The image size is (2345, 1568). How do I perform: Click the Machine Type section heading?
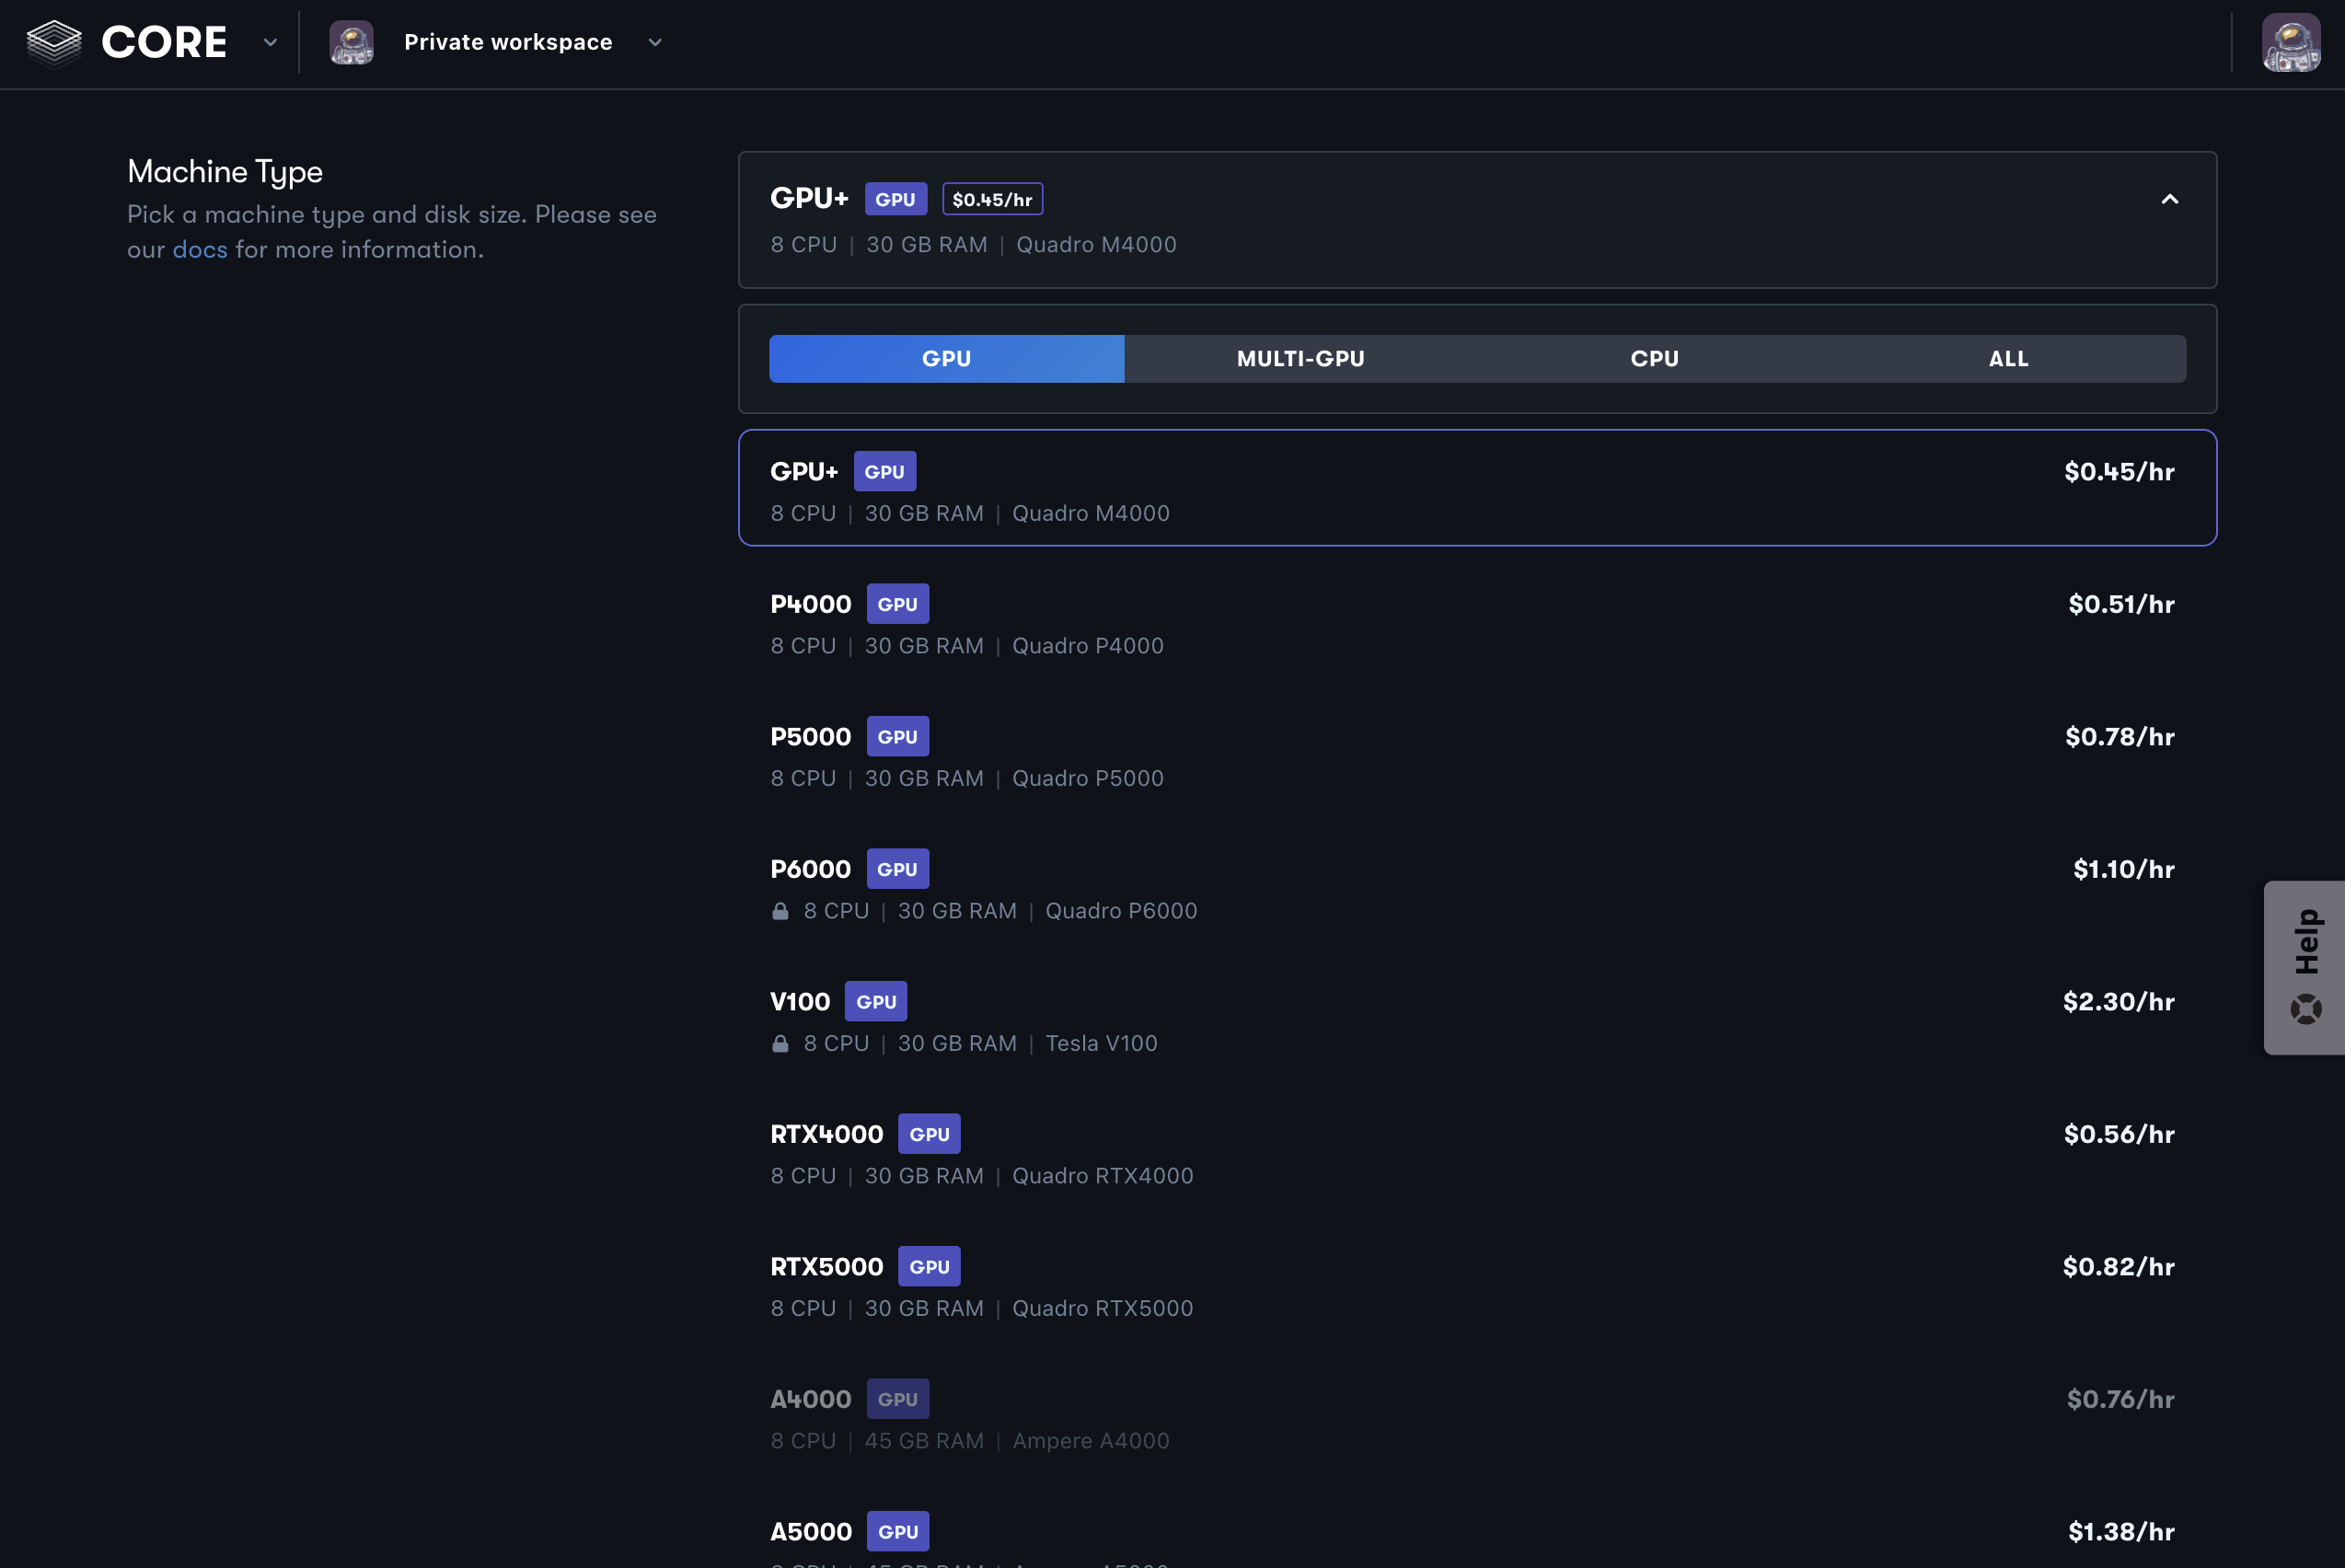(225, 172)
